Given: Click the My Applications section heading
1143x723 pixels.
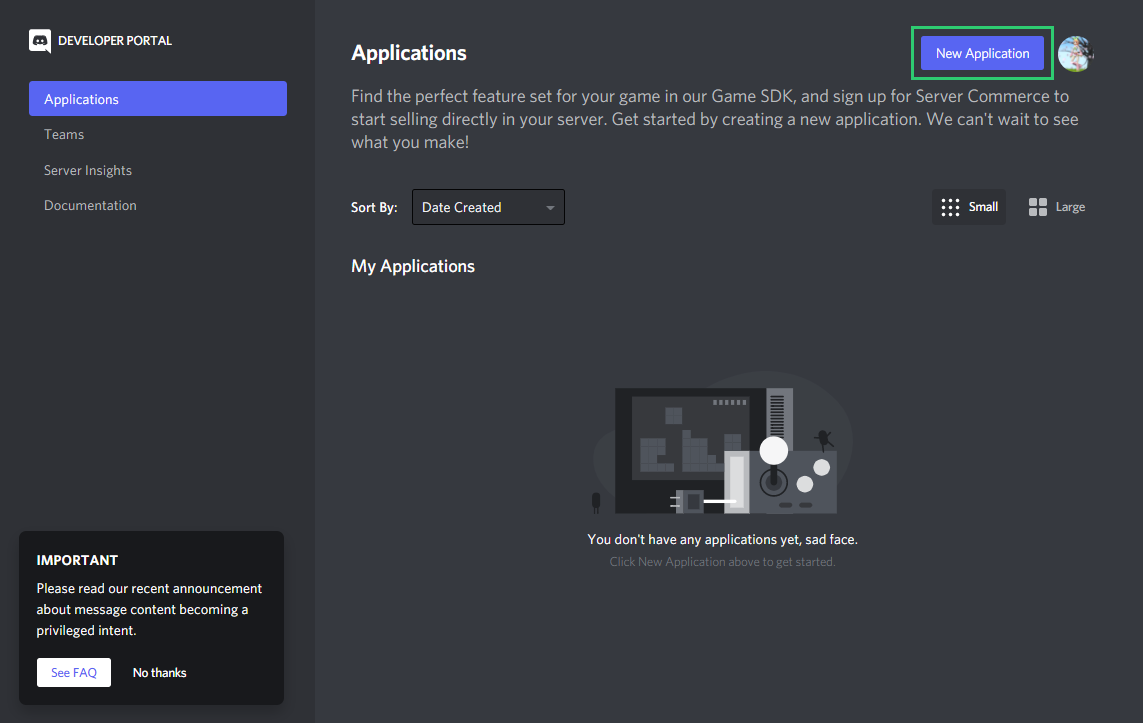Looking at the screenshot, I should click(413, 266).
